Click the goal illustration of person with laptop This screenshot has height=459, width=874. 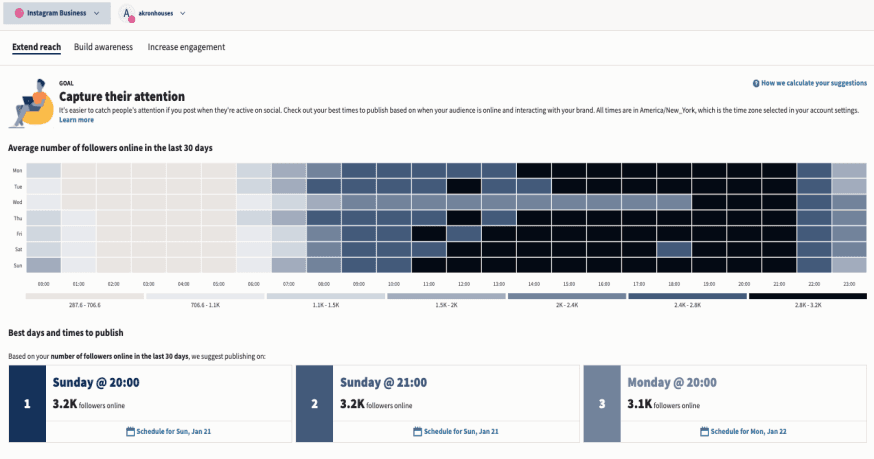tap(31, 103)
